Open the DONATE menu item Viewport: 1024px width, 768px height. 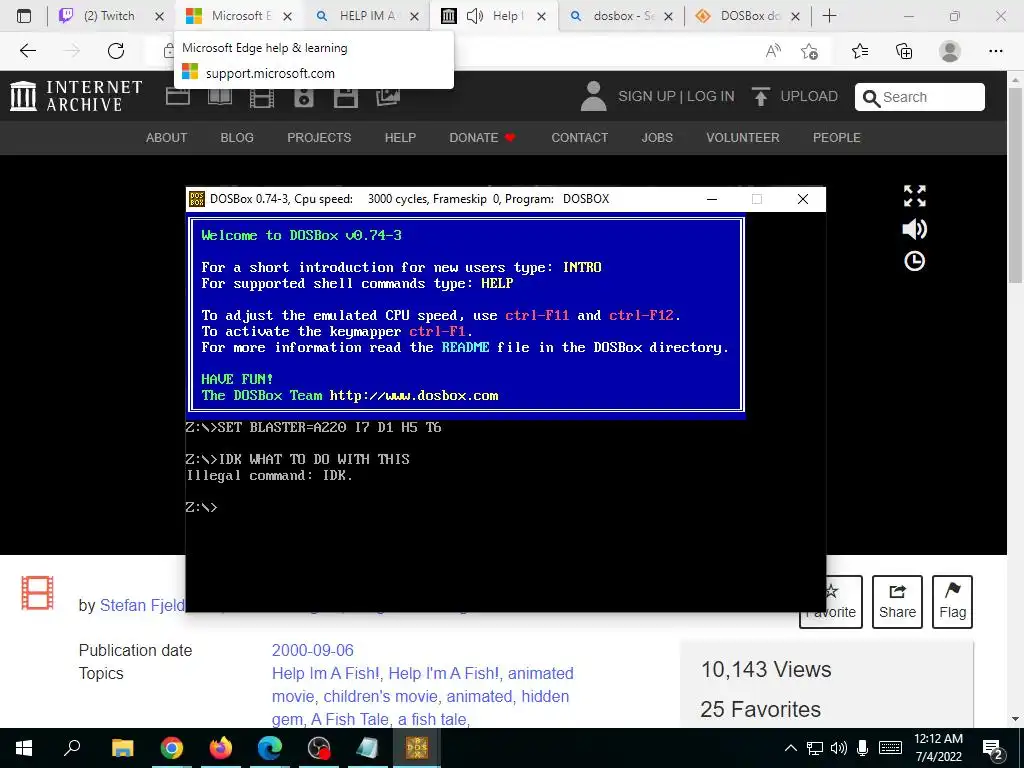coord(482,138)
